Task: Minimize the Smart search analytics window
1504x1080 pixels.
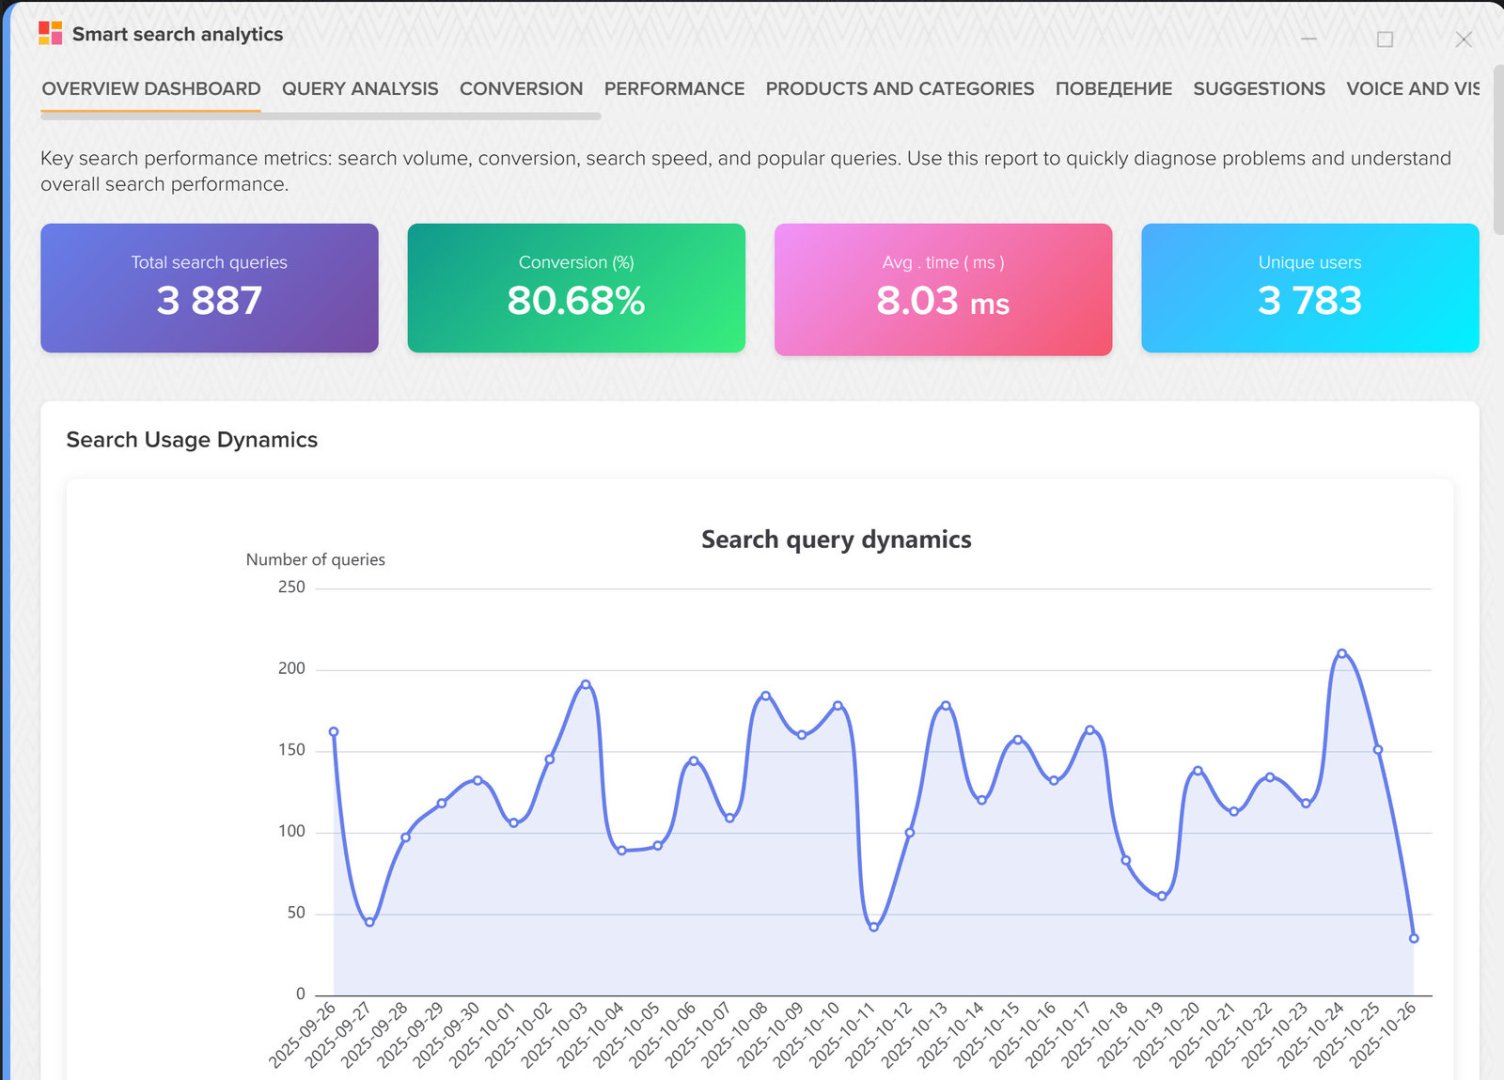Action: click(x=1309, y=39)
